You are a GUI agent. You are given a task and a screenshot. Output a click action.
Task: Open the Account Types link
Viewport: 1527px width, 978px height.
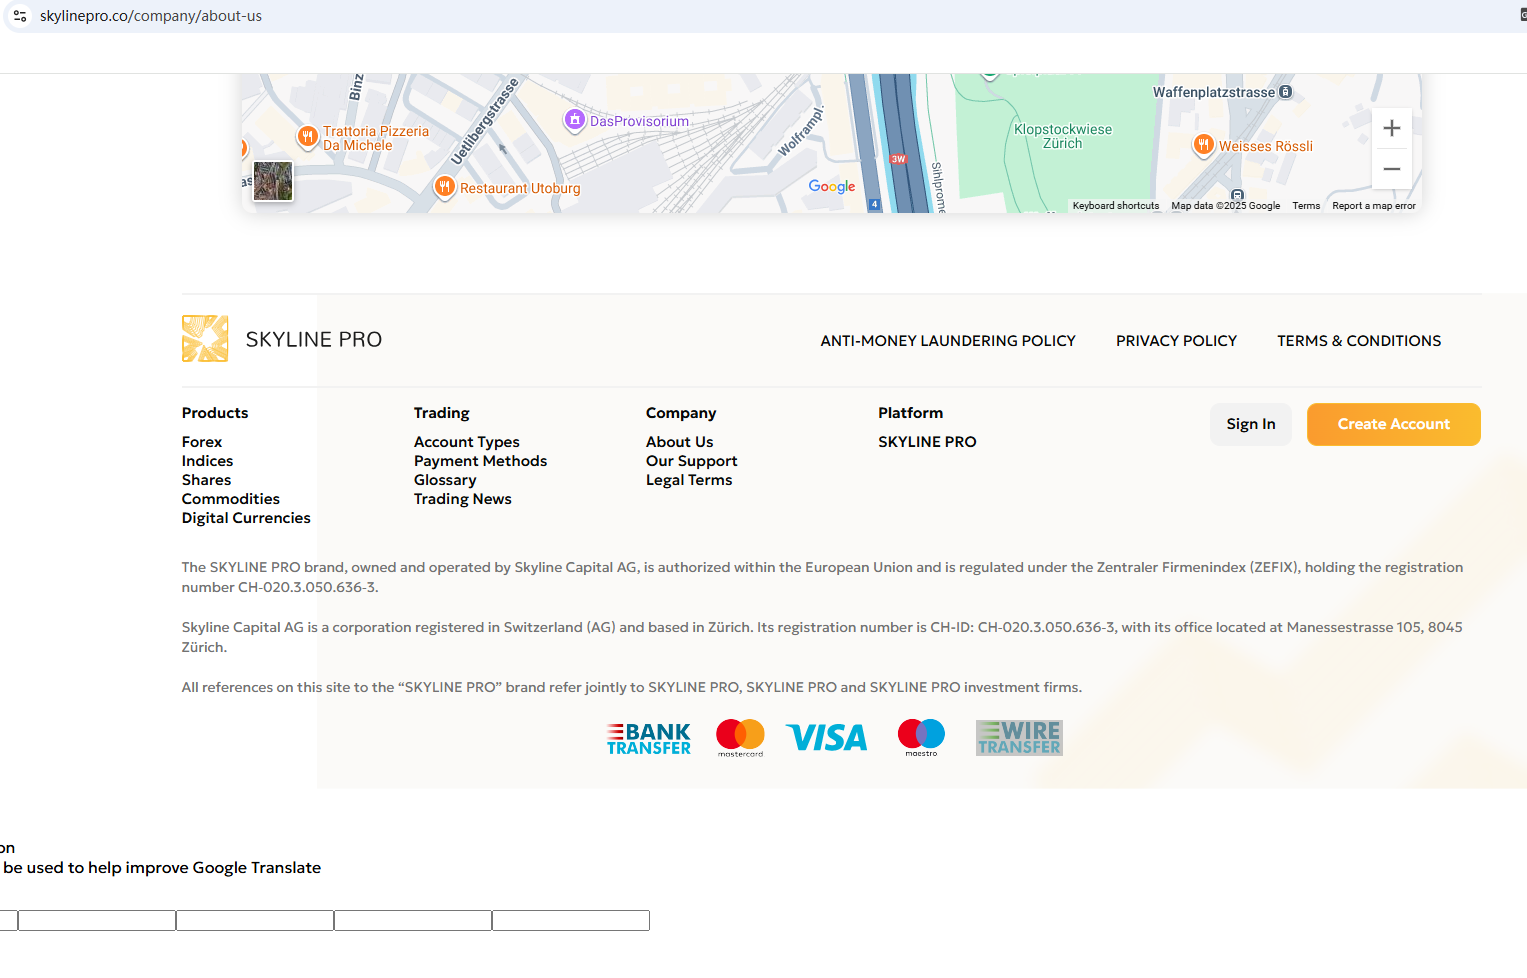(467, 442)
